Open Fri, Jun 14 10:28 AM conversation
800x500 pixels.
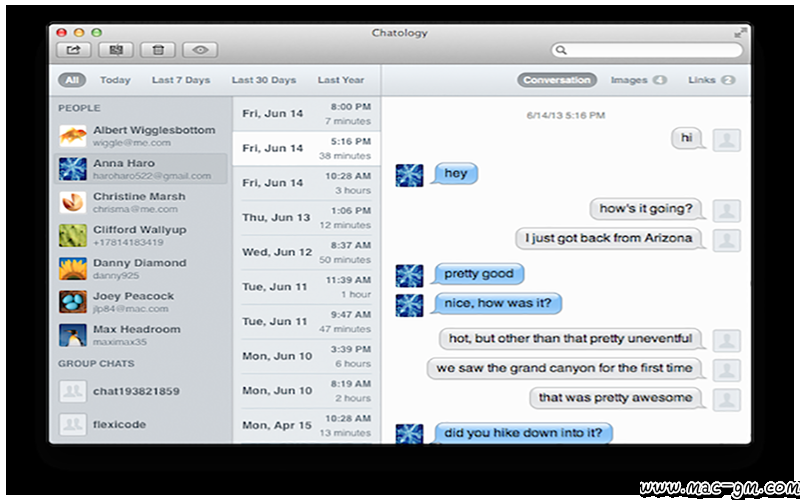307,183
